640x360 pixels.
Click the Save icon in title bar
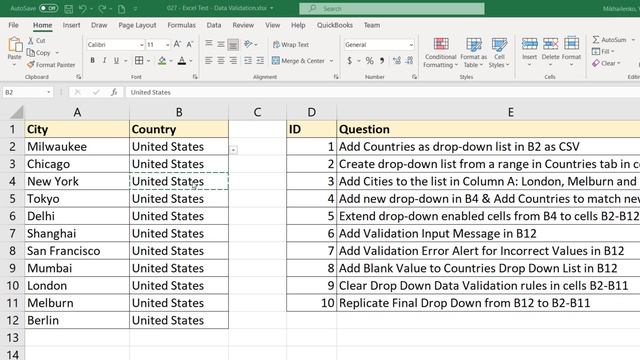(69, 9)
